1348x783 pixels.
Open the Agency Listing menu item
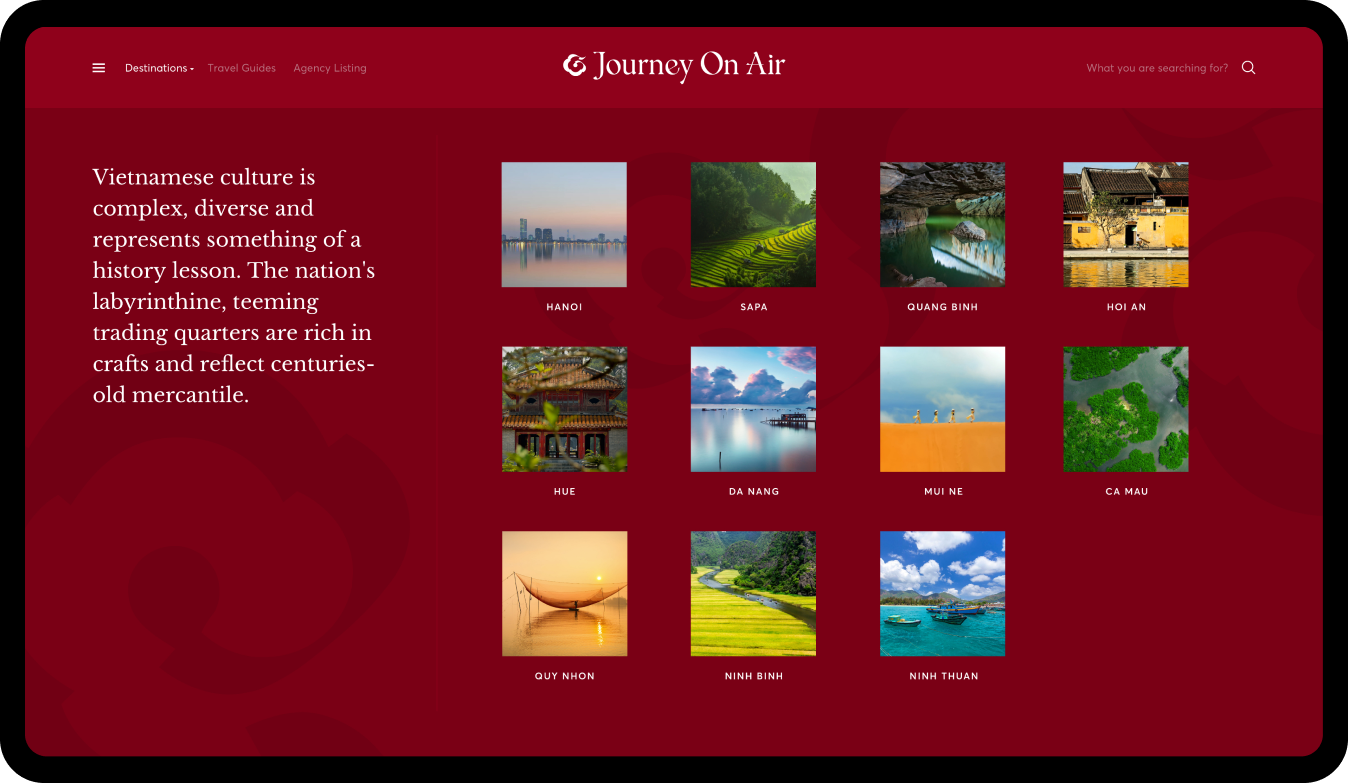tap(330, 68)
